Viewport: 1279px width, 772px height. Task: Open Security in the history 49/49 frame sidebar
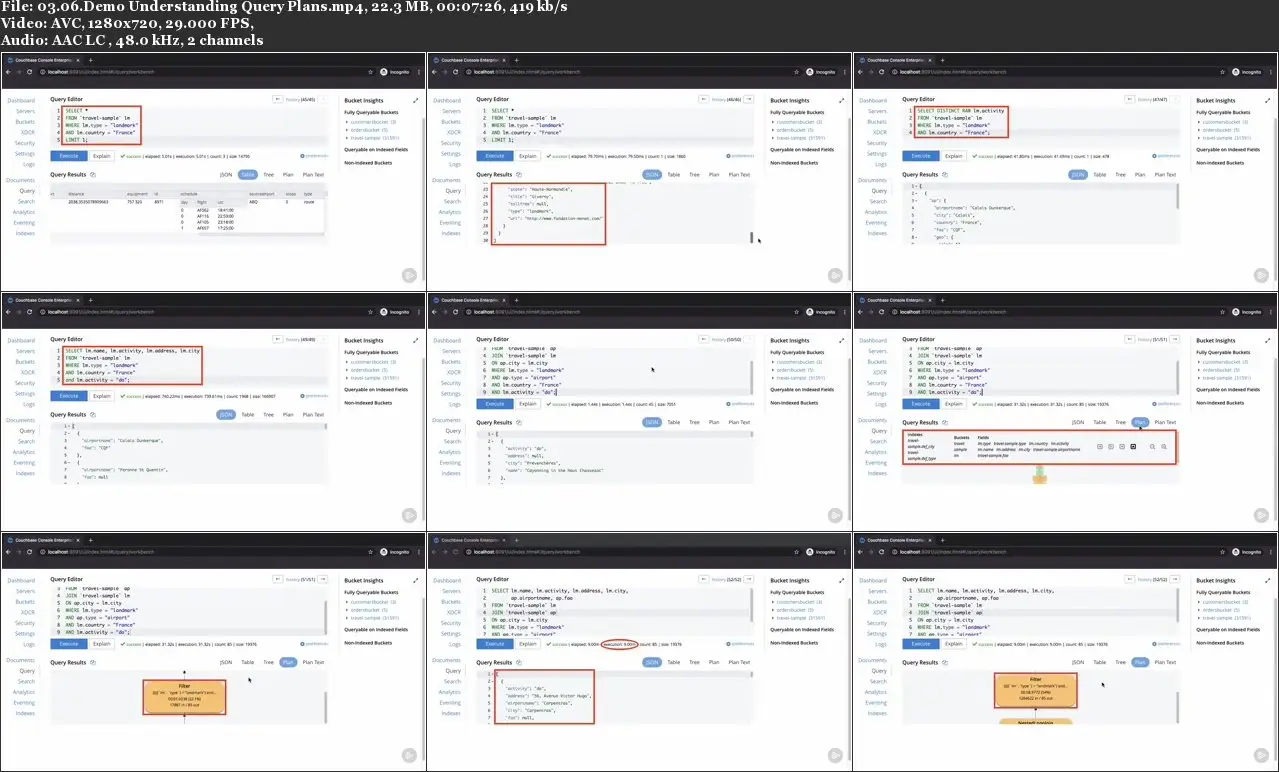[x=25, y=383]
